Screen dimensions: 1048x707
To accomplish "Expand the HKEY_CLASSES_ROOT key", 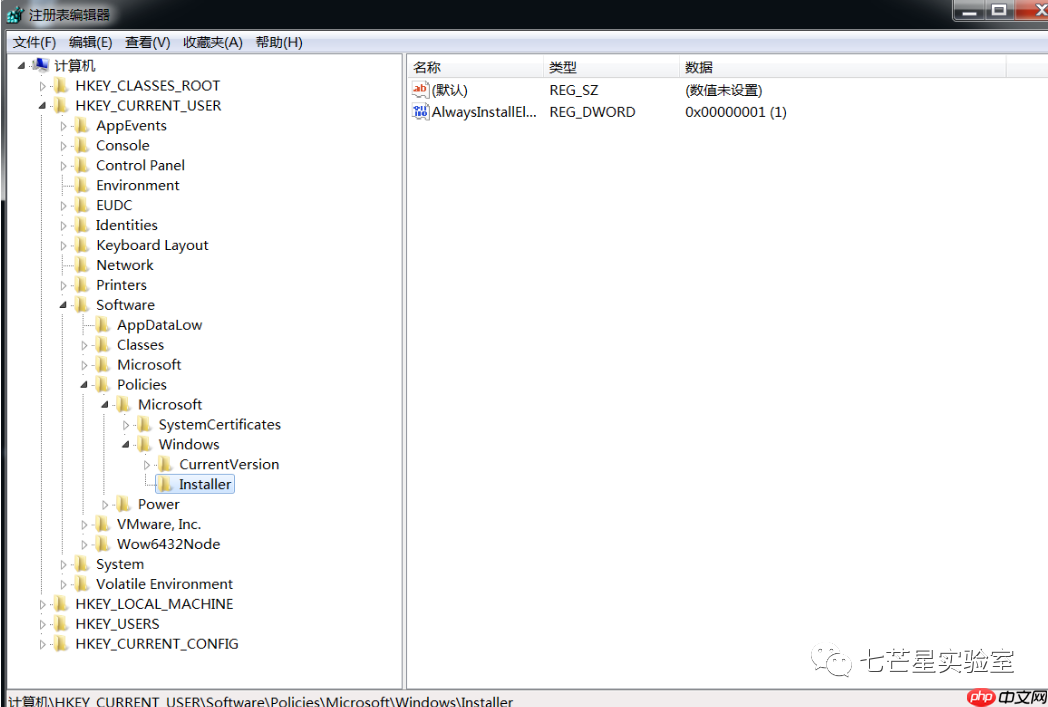I will [x=41, y=85].
